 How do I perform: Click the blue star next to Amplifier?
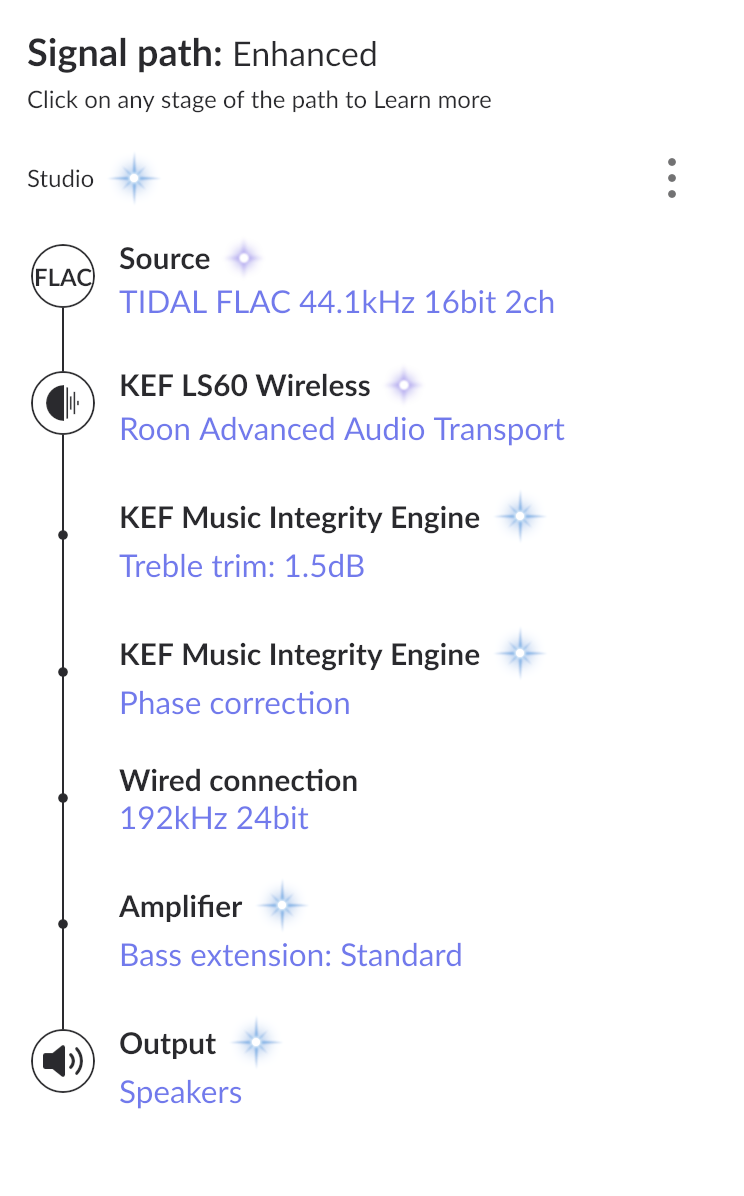pyautogui.click(x=282, y=905)
